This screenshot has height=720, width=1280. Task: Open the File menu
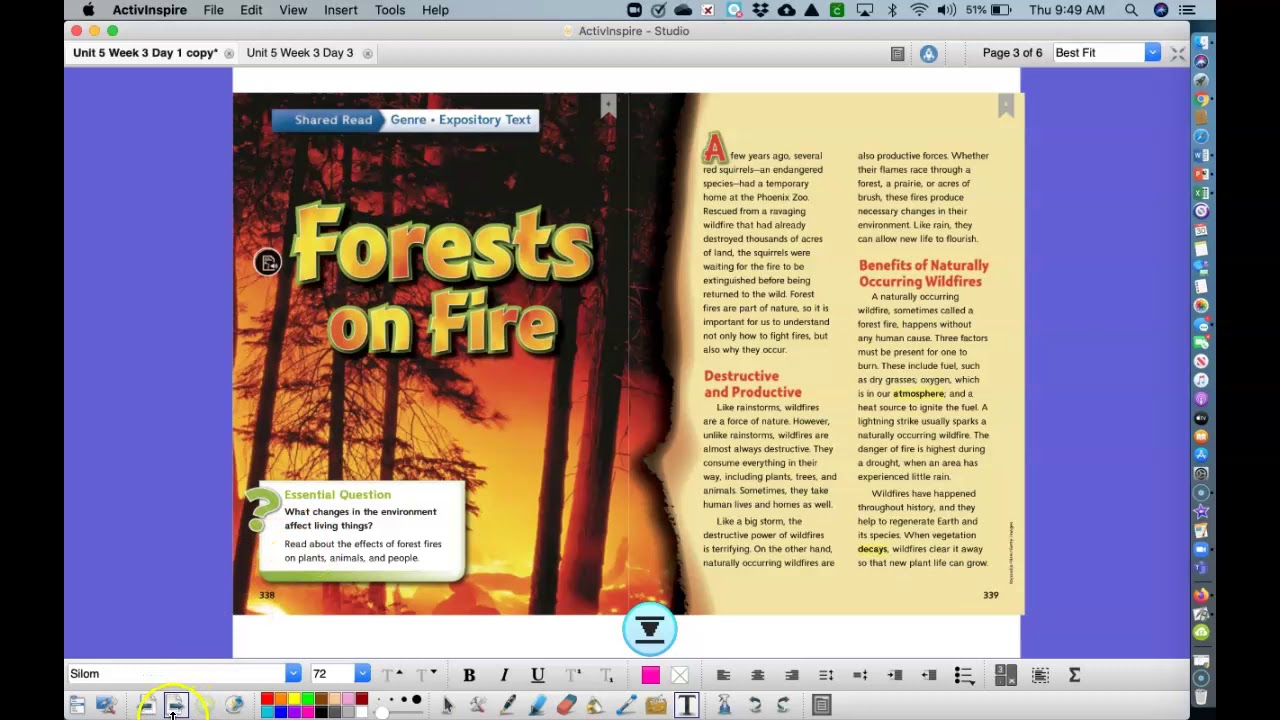tap(213, 10)
